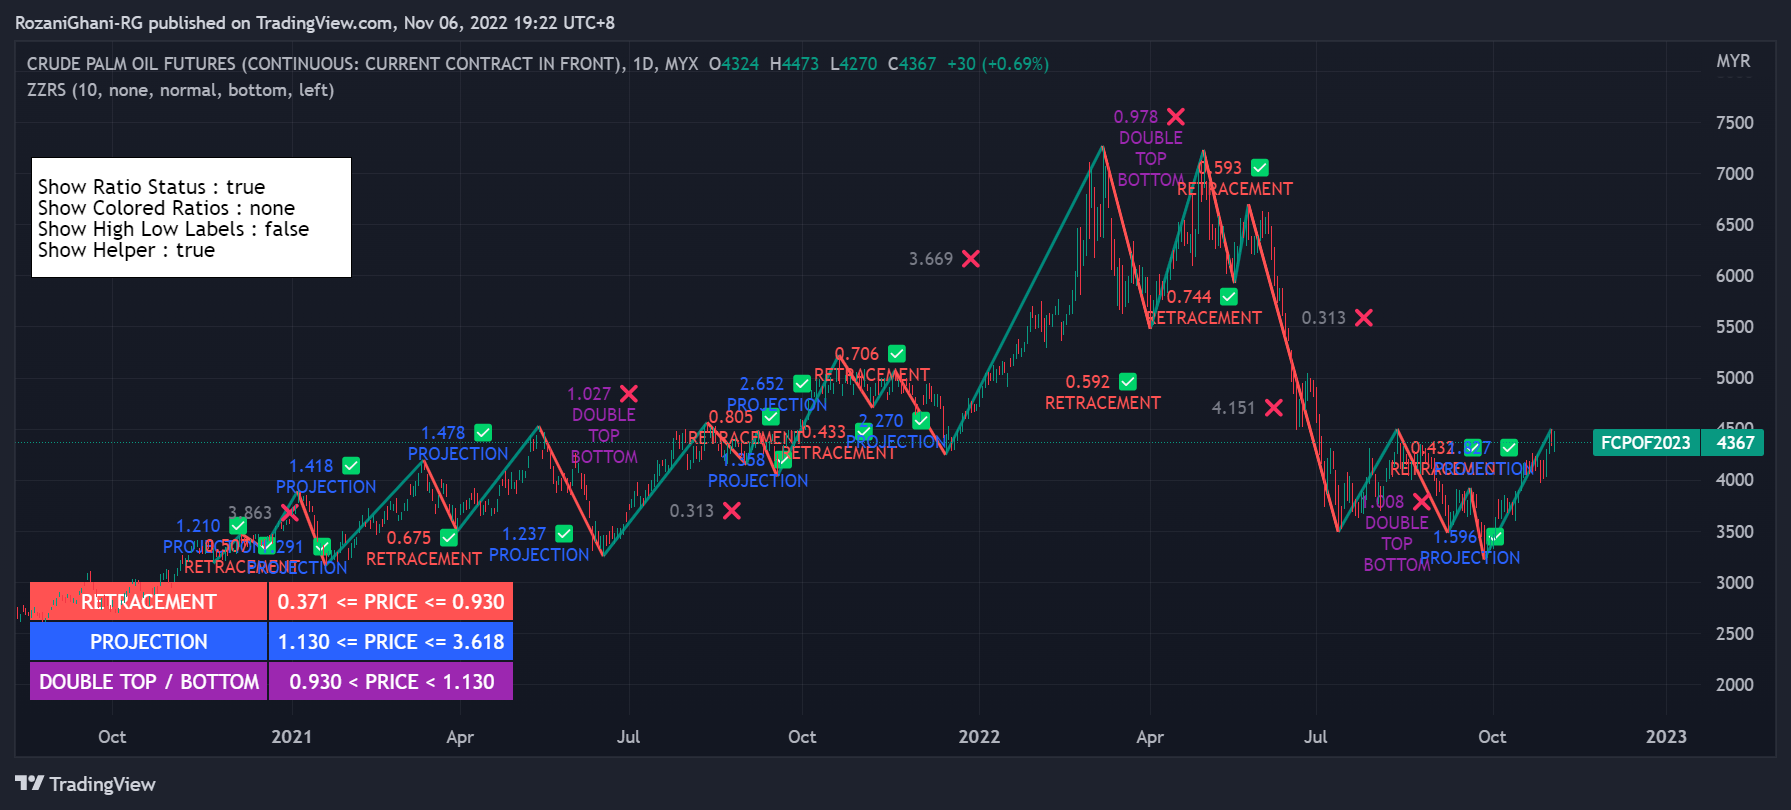Select the '1.130 <= PRICE <= 3.618' range cell
The width and height of the screenshot is (1791, 810).
391,642
